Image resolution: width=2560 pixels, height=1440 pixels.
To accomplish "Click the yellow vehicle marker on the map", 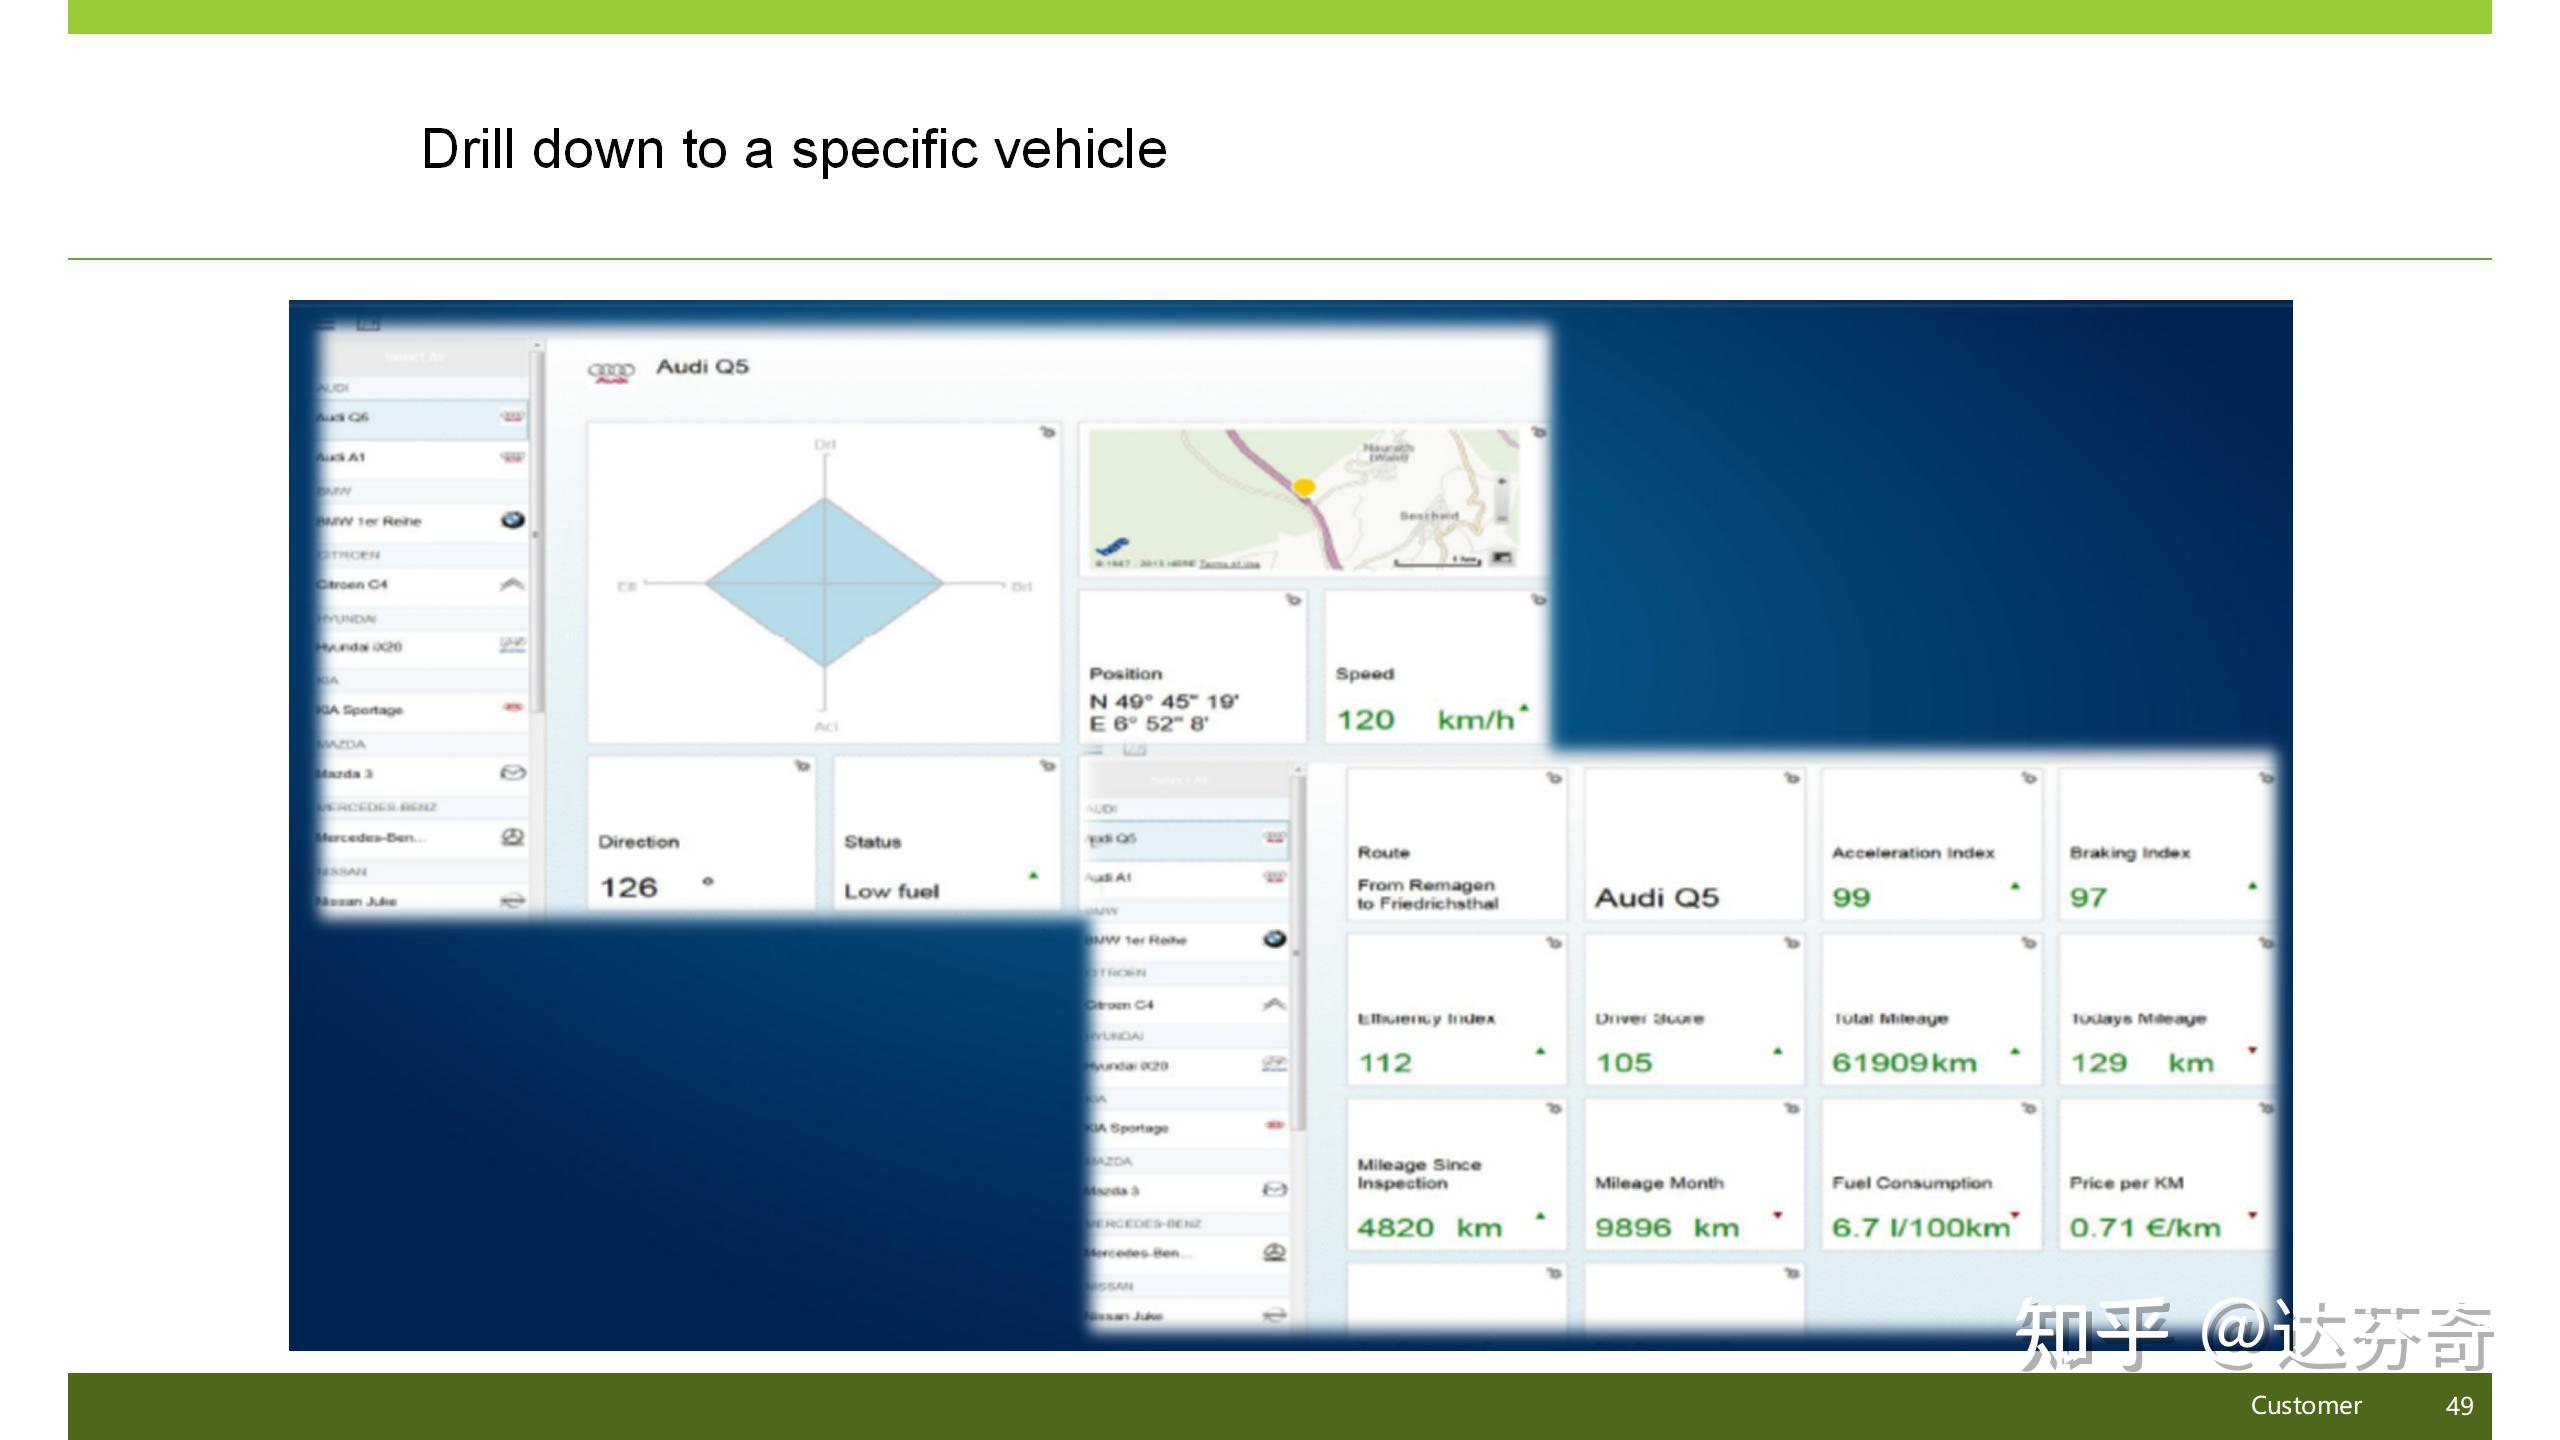I will coord(1304,487).
